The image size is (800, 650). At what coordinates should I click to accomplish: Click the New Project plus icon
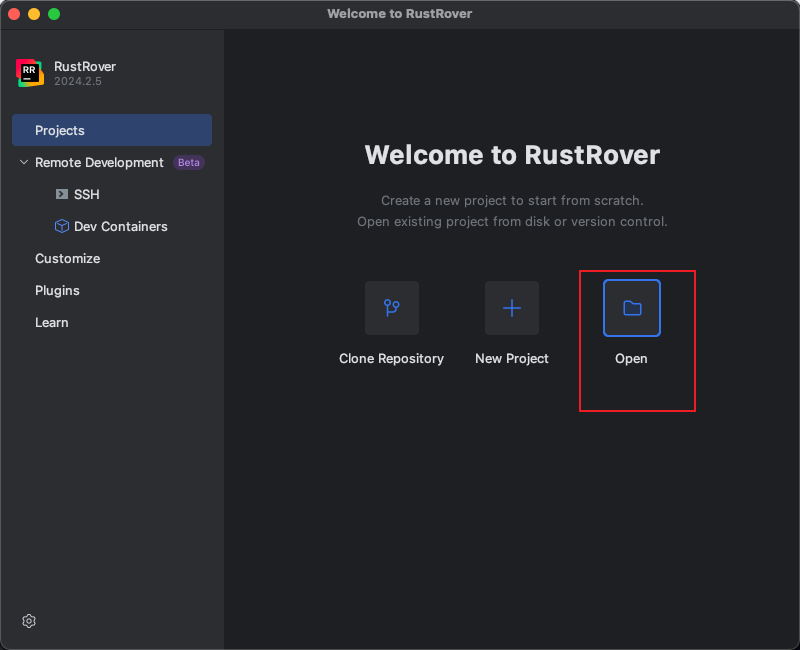click(512, 308)
